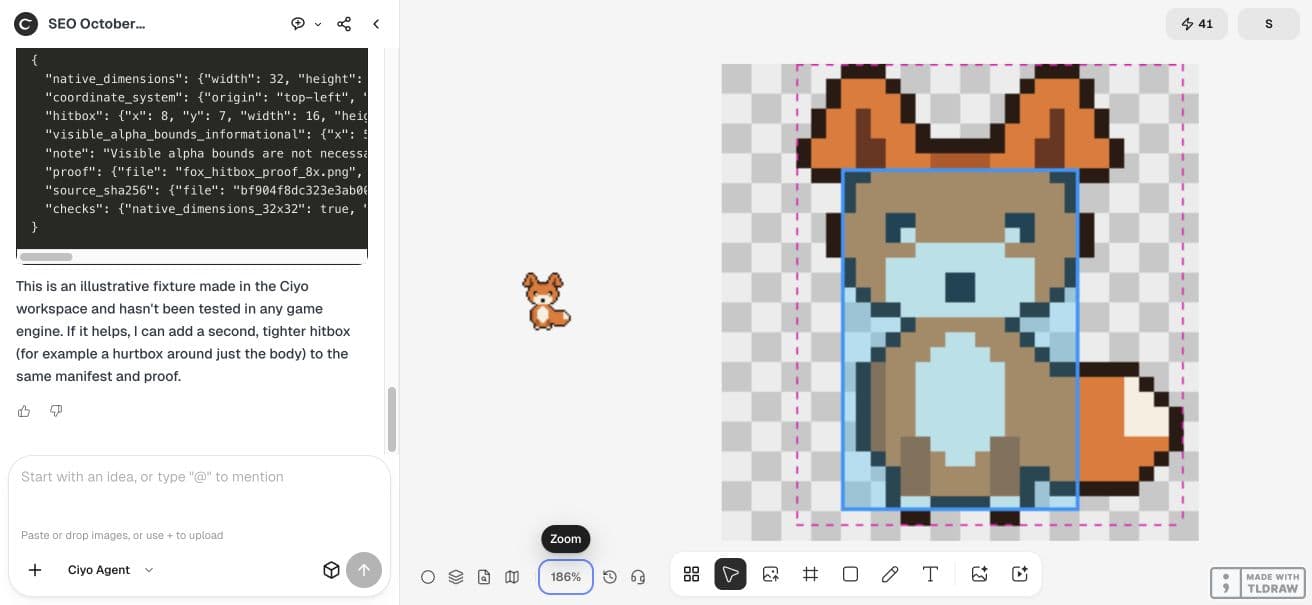Select the large fox hitbox proof image
The width and height of the screenshot is (1312, 605).
pos(960,302)
